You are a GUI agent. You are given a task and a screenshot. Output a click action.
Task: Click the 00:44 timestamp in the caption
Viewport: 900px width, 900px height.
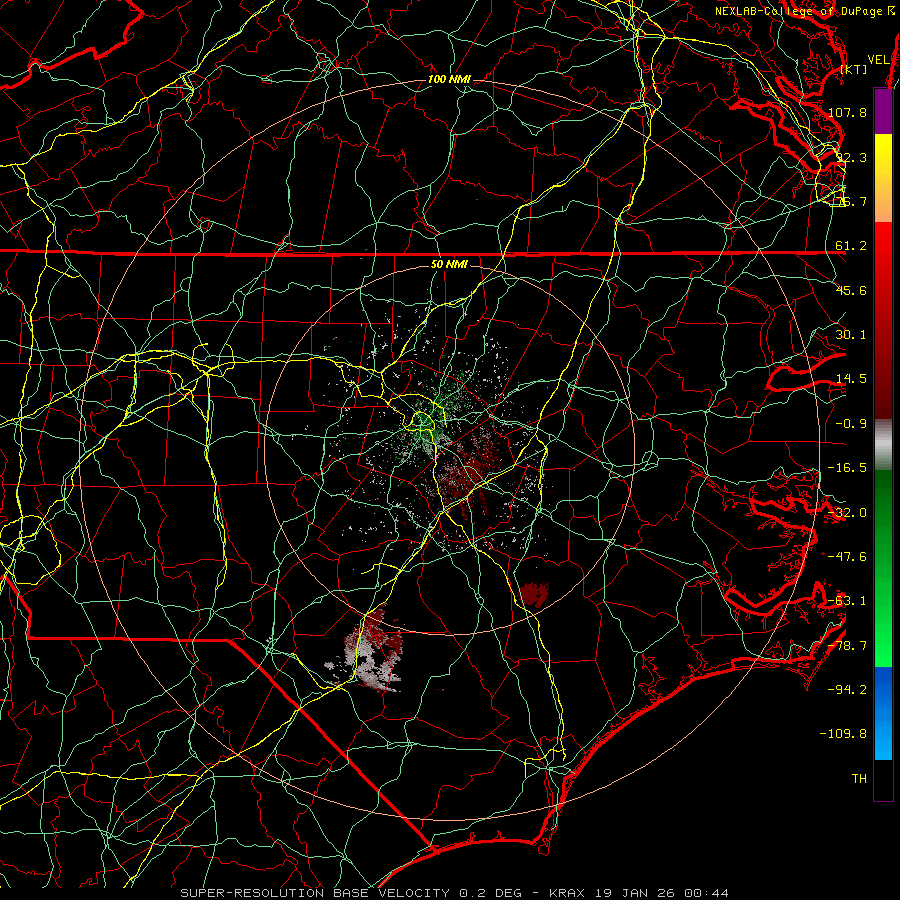(x=709, y=893)
